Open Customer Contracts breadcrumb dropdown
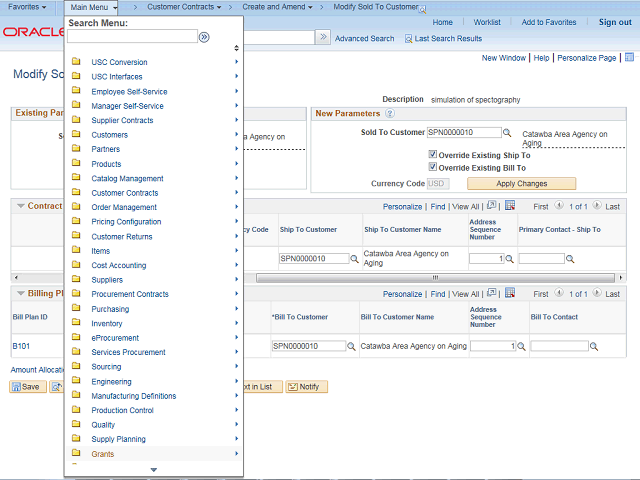 (x=184, y=7)
